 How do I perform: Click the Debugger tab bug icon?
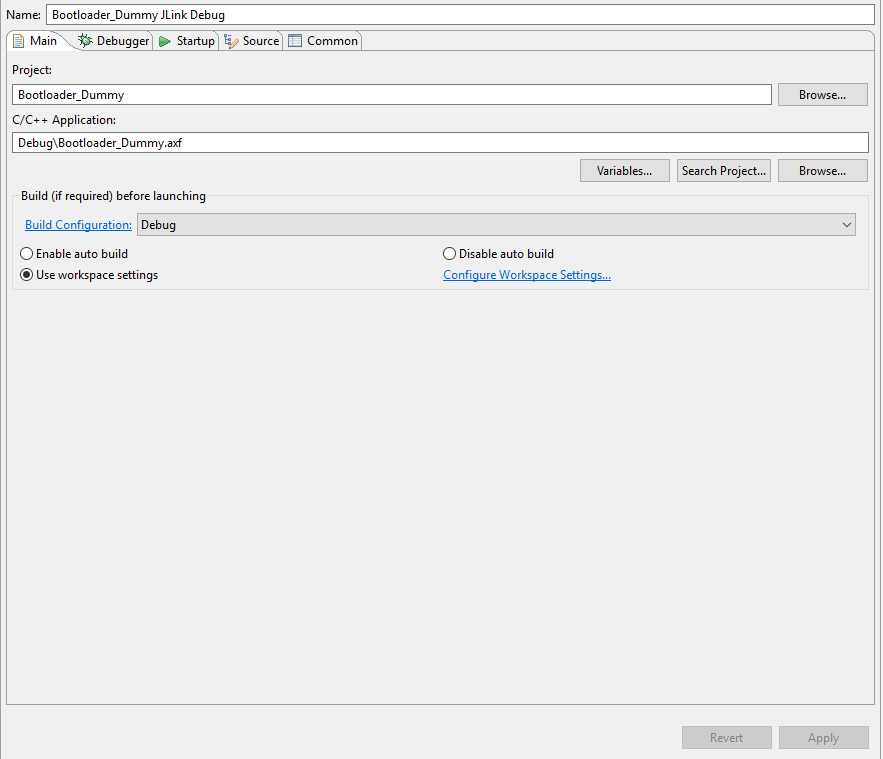click(x=85, y=41)
